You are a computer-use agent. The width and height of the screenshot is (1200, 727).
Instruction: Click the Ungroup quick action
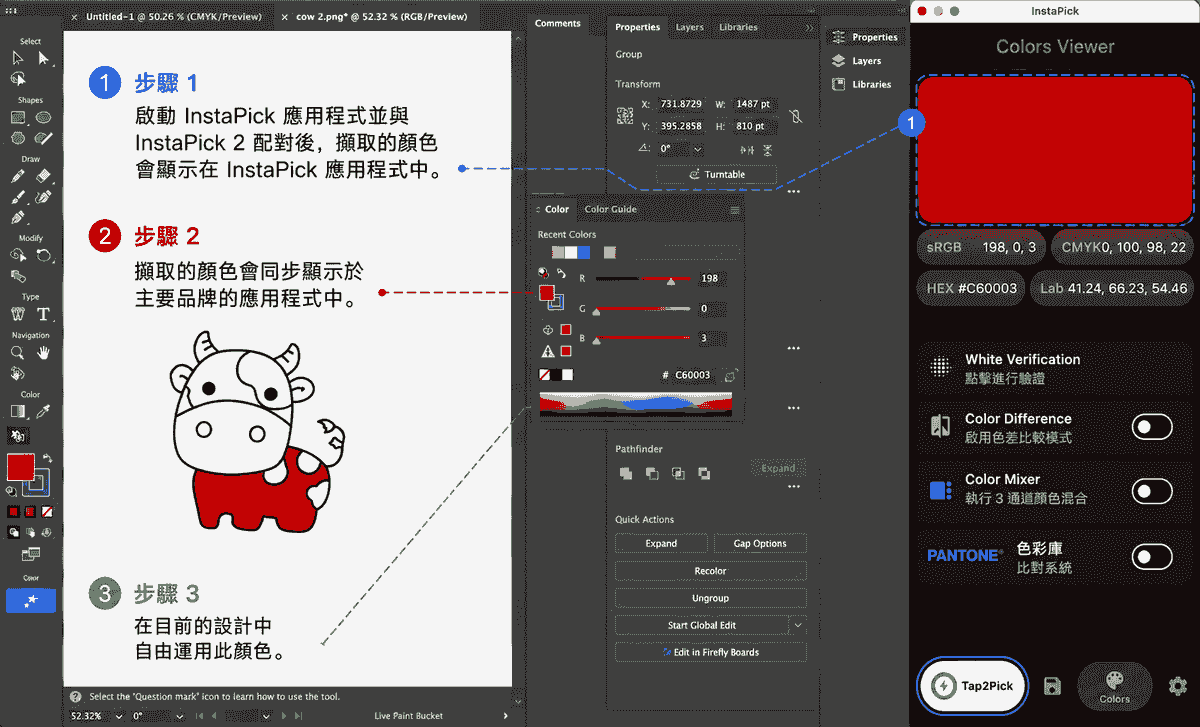[710, 598]
